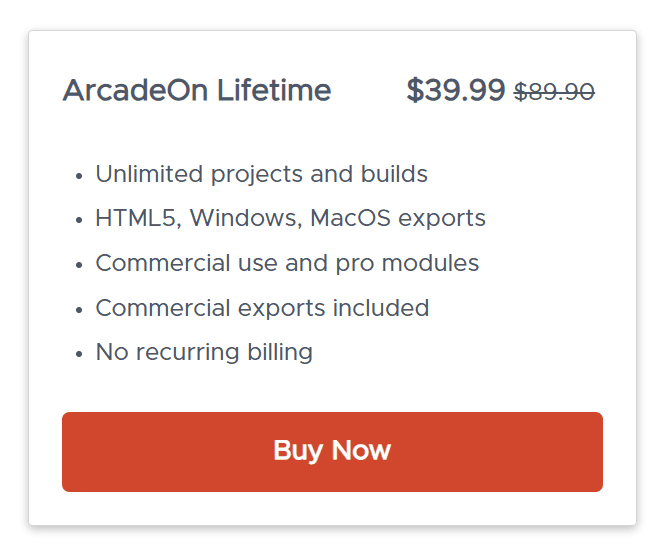This screenshot has height=555, width=662.
Task: Select the $39.99 sale price
Action: point(455,91)
